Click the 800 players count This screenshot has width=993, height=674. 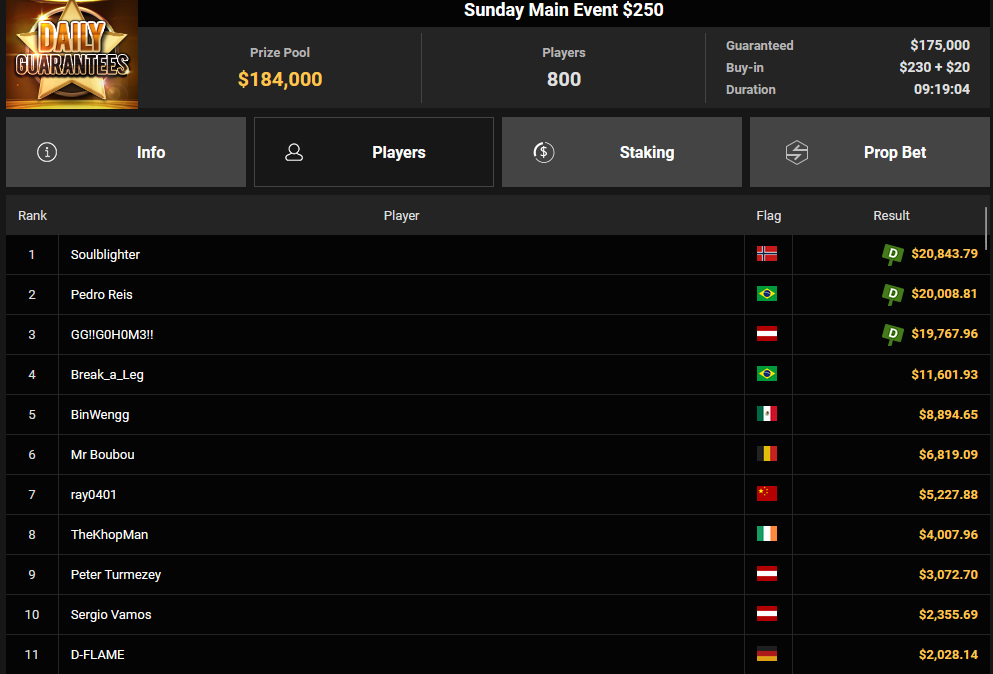(564, 79)
